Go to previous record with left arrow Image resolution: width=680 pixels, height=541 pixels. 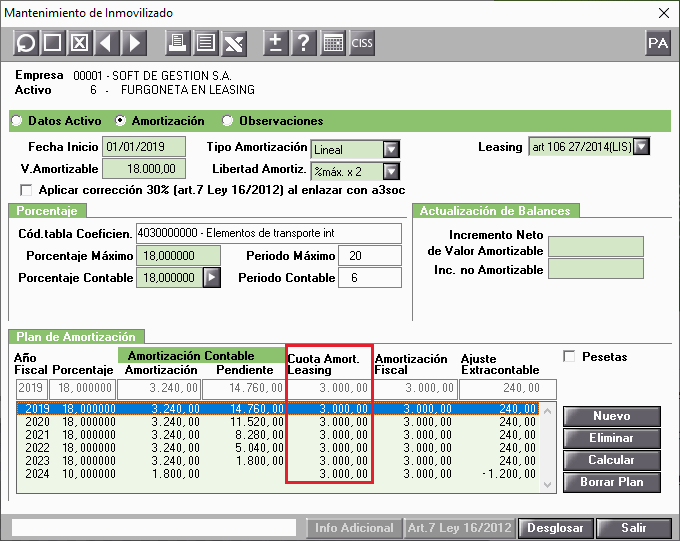click(x=106, y=43)
